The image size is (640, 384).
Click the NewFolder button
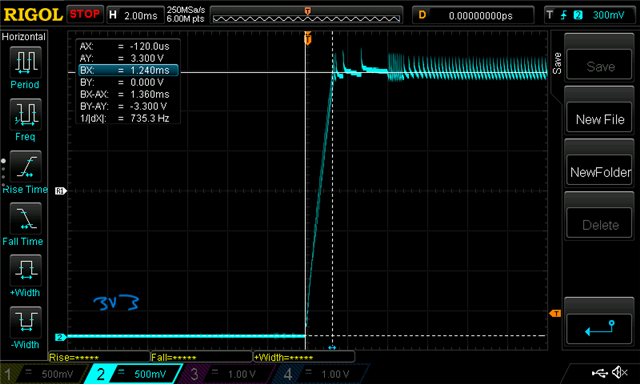click(599, 172)
